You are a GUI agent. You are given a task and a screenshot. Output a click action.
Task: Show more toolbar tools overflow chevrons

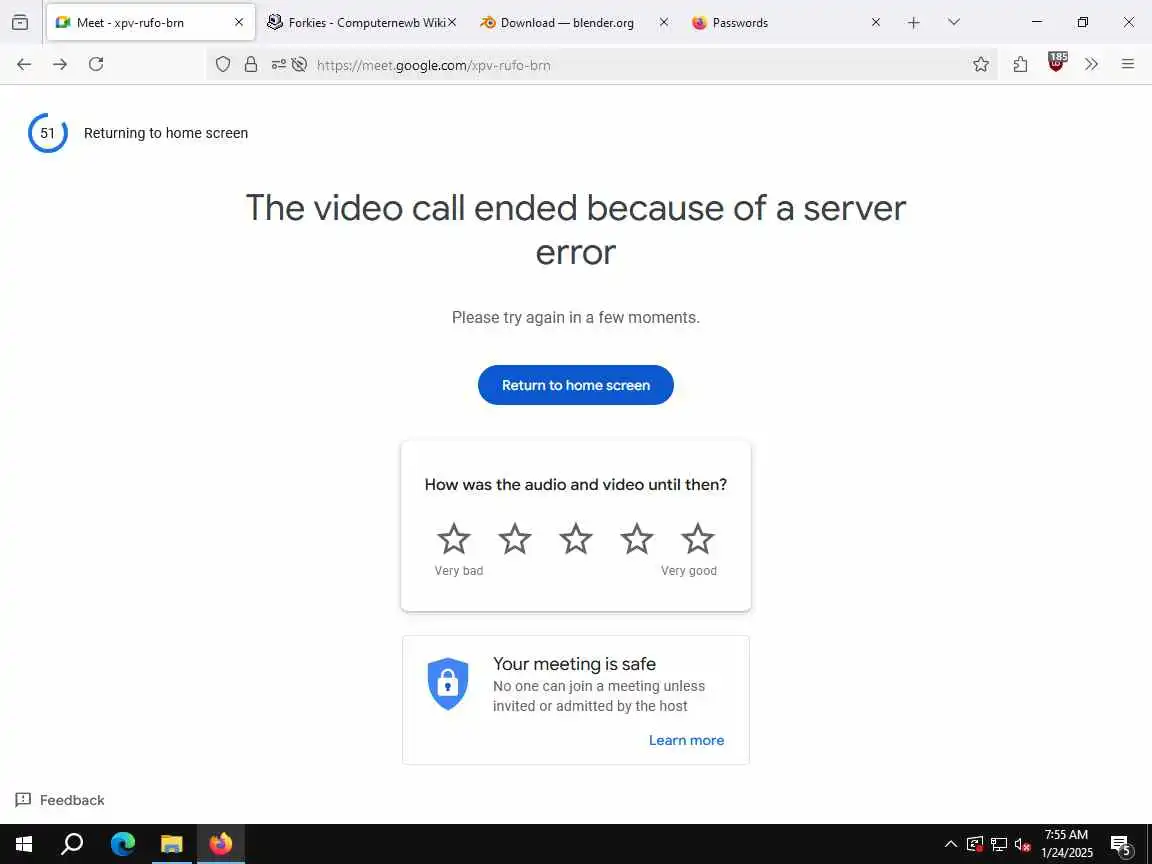1092,65
